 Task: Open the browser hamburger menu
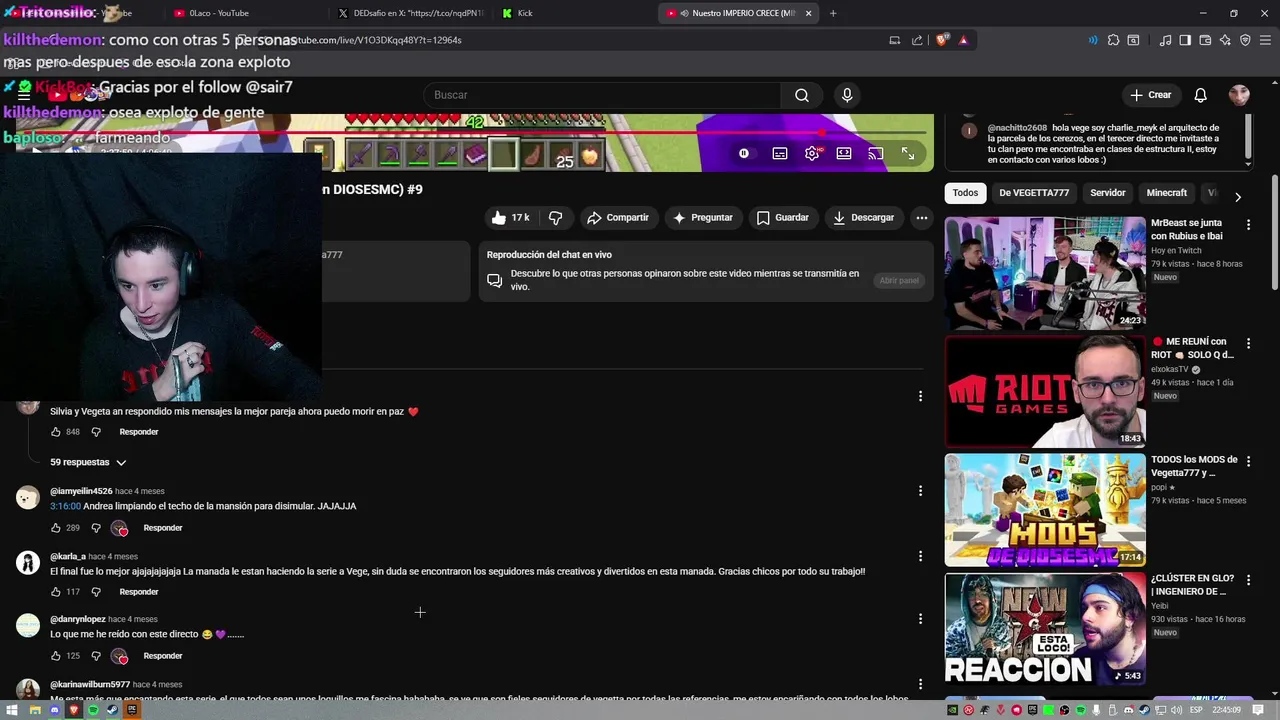(x=1265, y=40)
